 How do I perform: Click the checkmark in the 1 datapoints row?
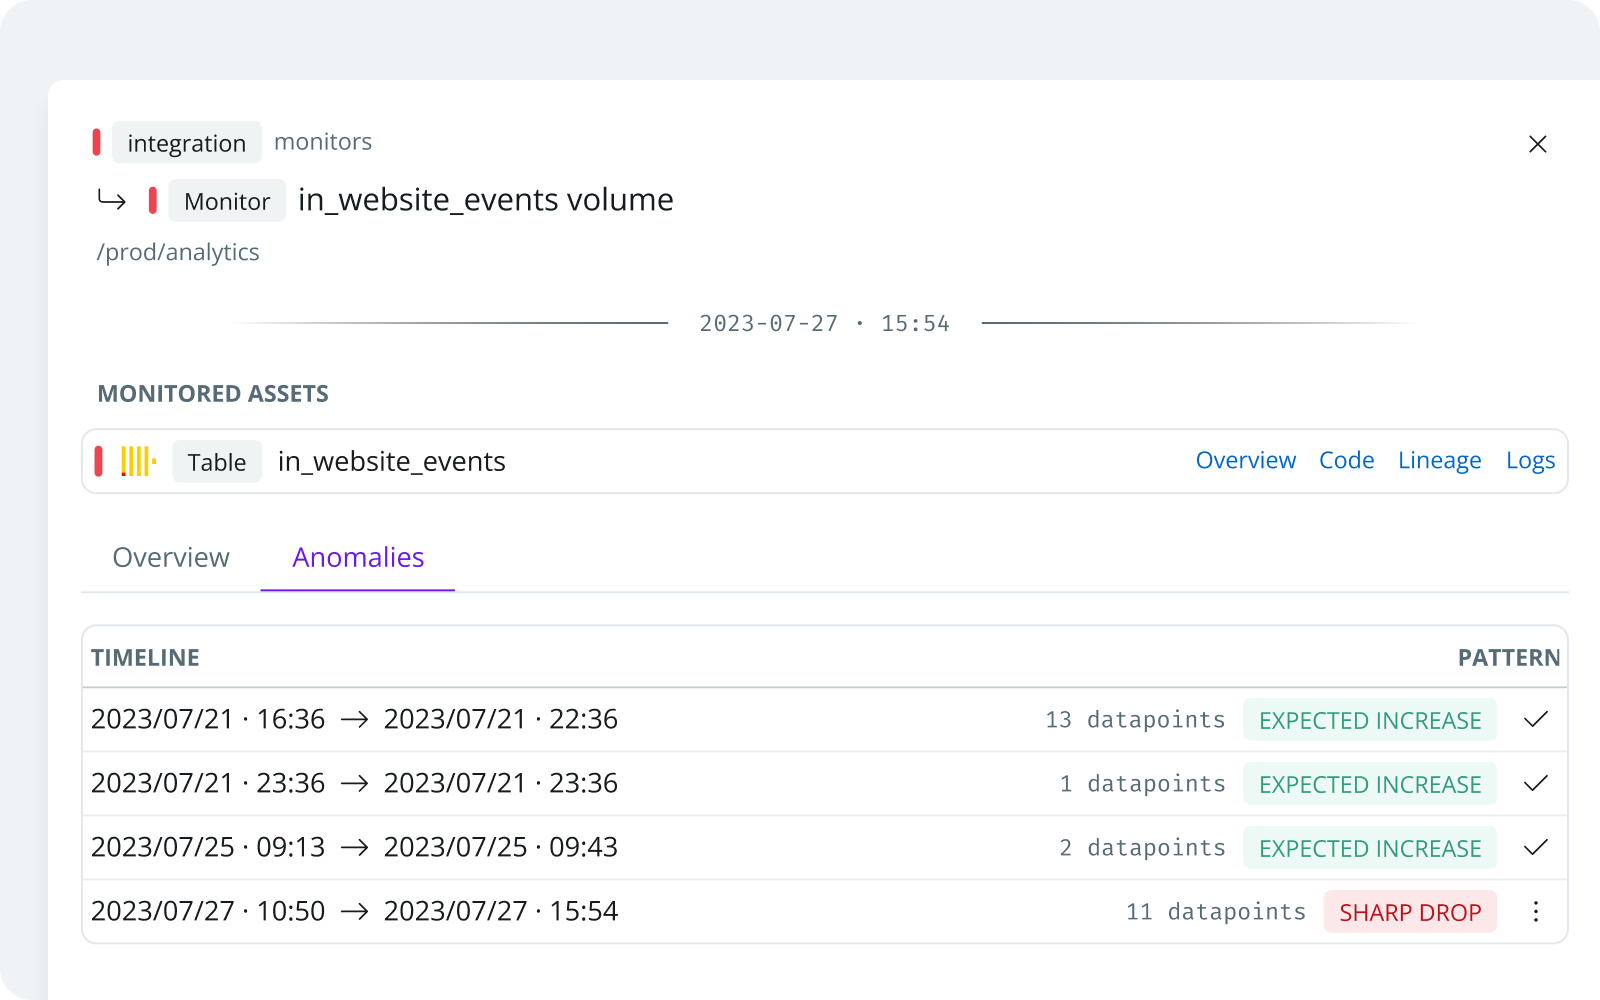pos(1536,783)
